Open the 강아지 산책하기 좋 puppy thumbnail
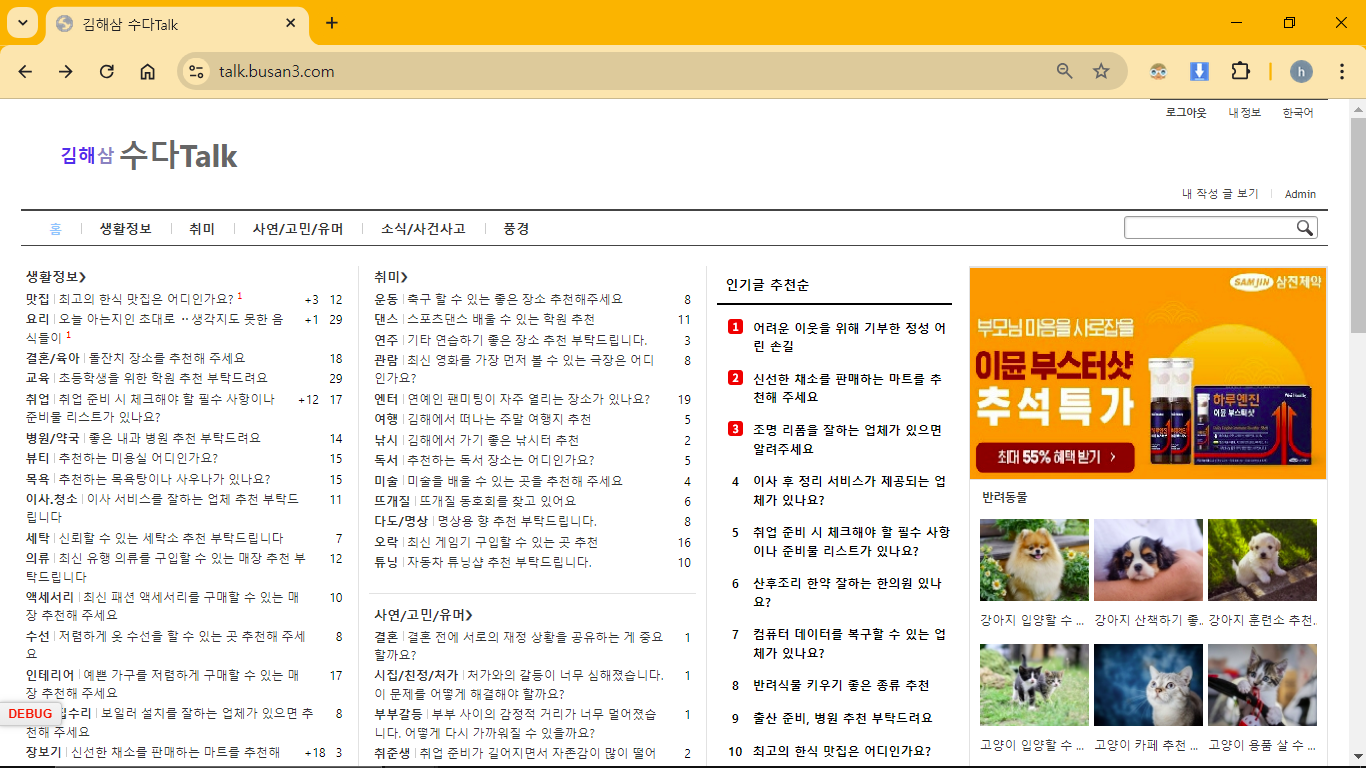The image size is (1366, 768). [x=1148, y=560]
